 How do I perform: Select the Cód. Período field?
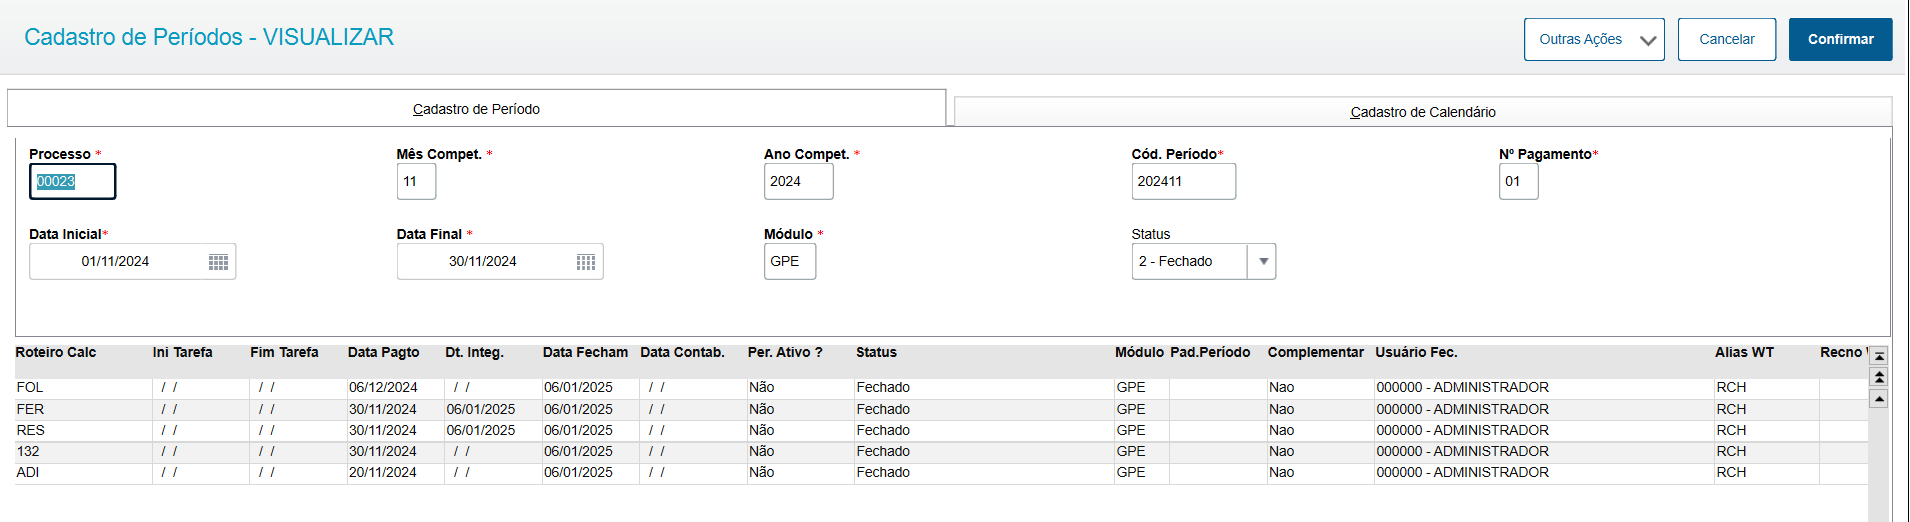pyautogui.click(x=1182, y=182)
